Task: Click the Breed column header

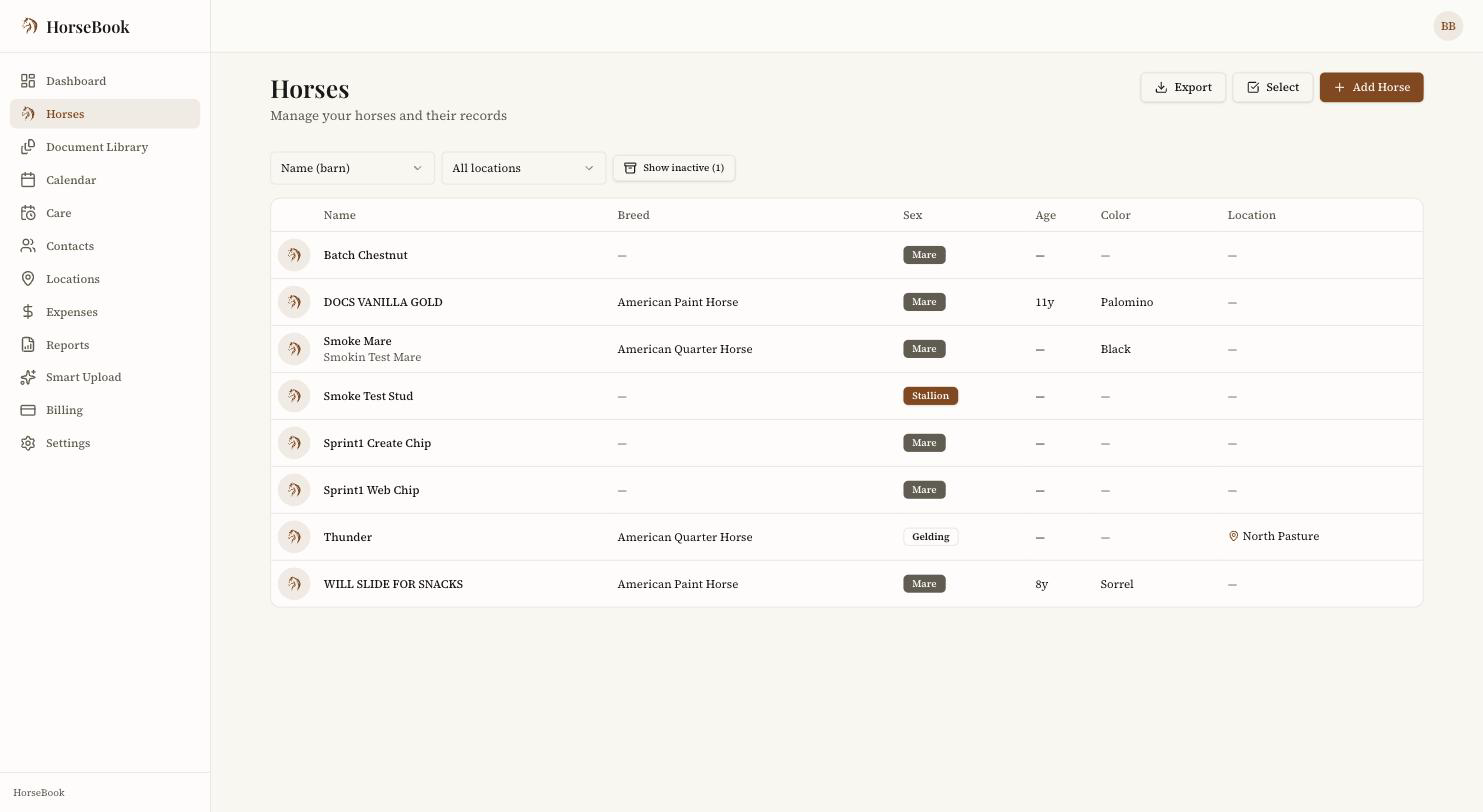Action: point(634,215)
